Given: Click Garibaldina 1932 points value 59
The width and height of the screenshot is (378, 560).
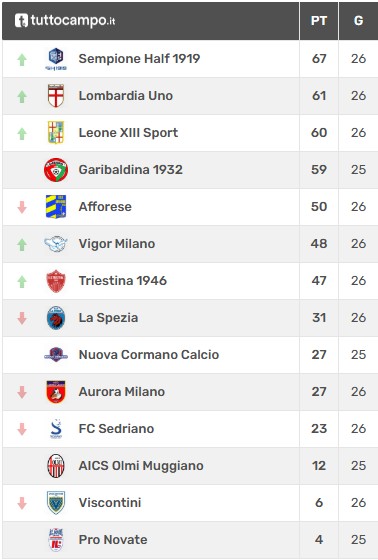Looking at the screenshot, I should (319, 170).
